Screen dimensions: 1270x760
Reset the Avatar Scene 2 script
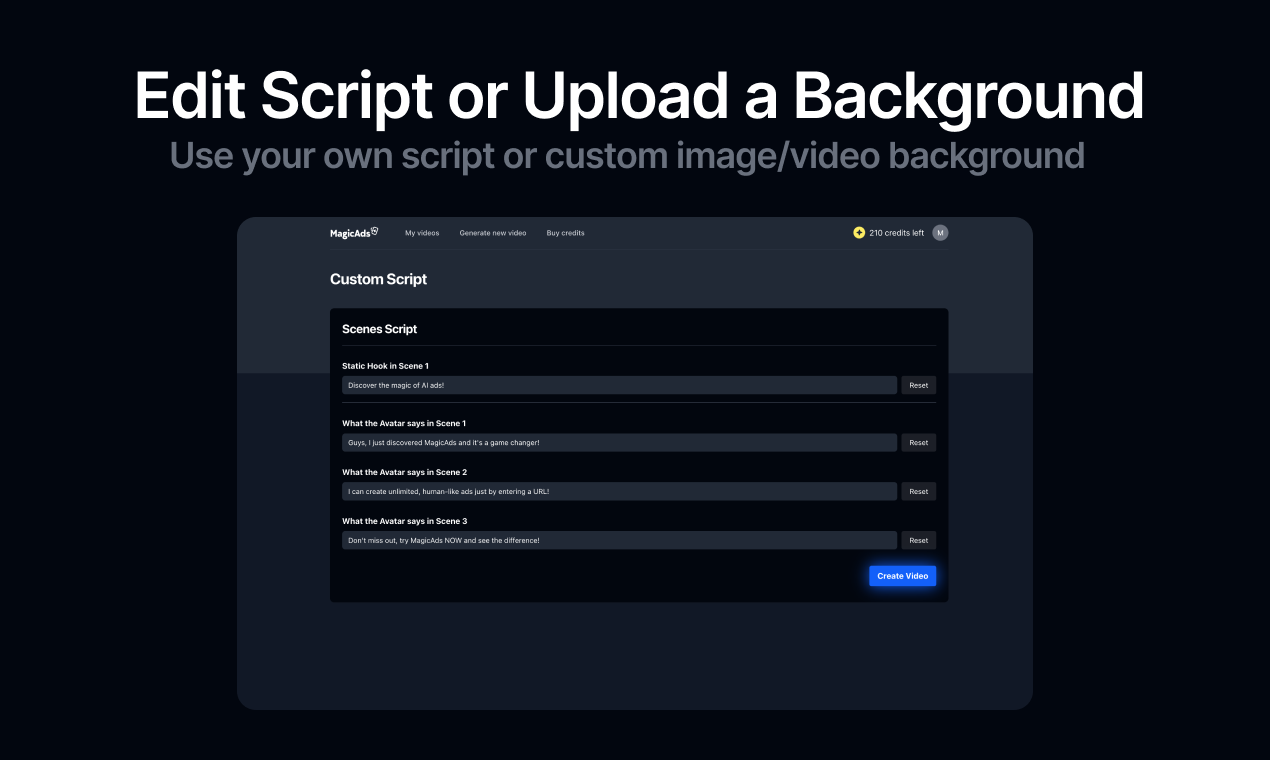click(919, 491)
